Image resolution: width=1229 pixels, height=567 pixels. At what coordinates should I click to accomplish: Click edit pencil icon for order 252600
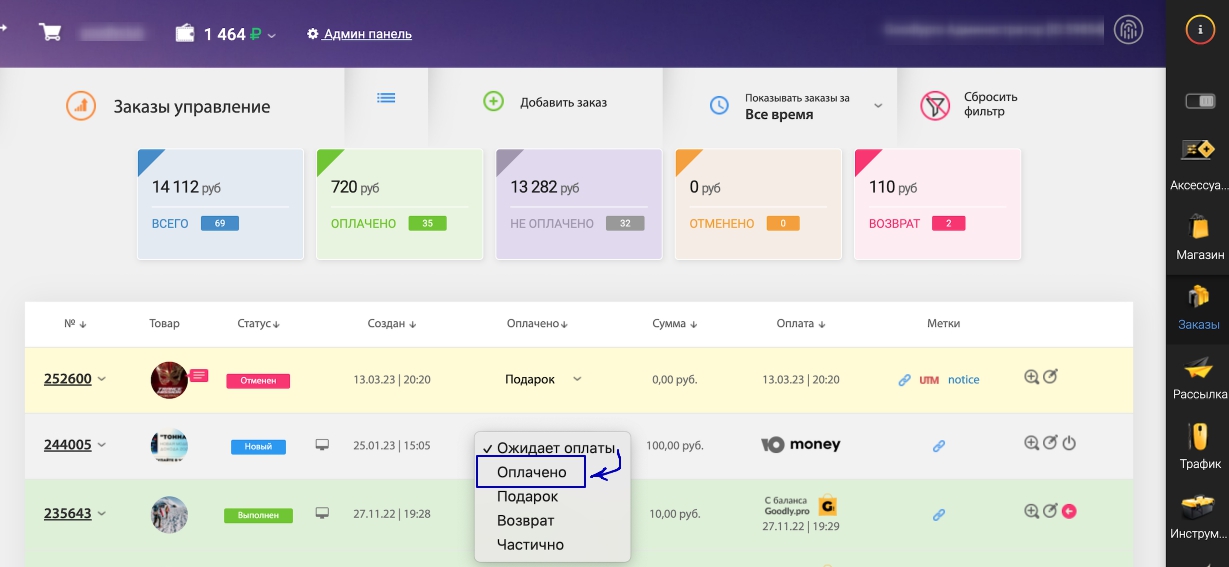click(x=1050, y=377)
